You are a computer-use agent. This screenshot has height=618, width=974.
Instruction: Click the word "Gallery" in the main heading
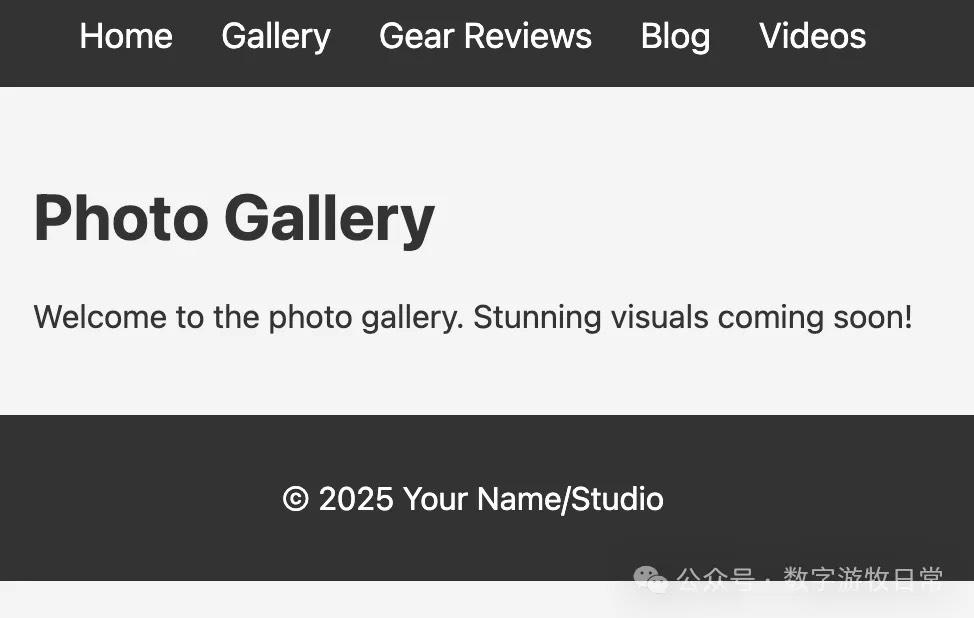[x=329, y=218]
